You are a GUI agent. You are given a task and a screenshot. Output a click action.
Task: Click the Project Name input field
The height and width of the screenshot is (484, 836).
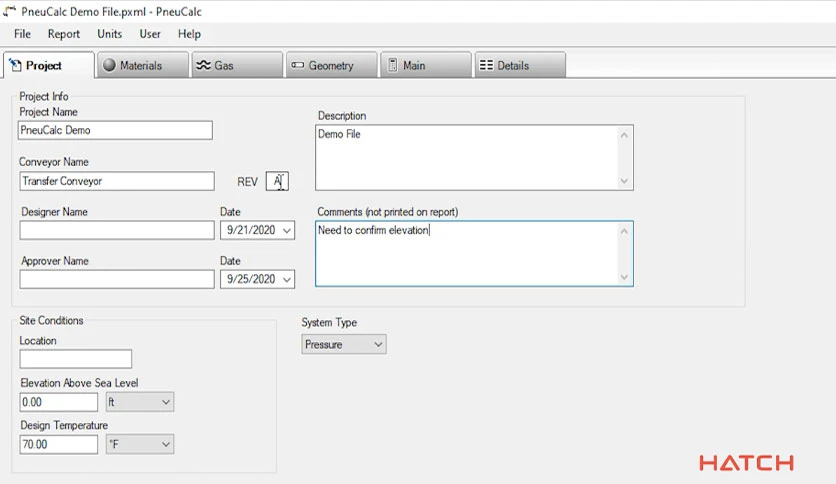115,130
